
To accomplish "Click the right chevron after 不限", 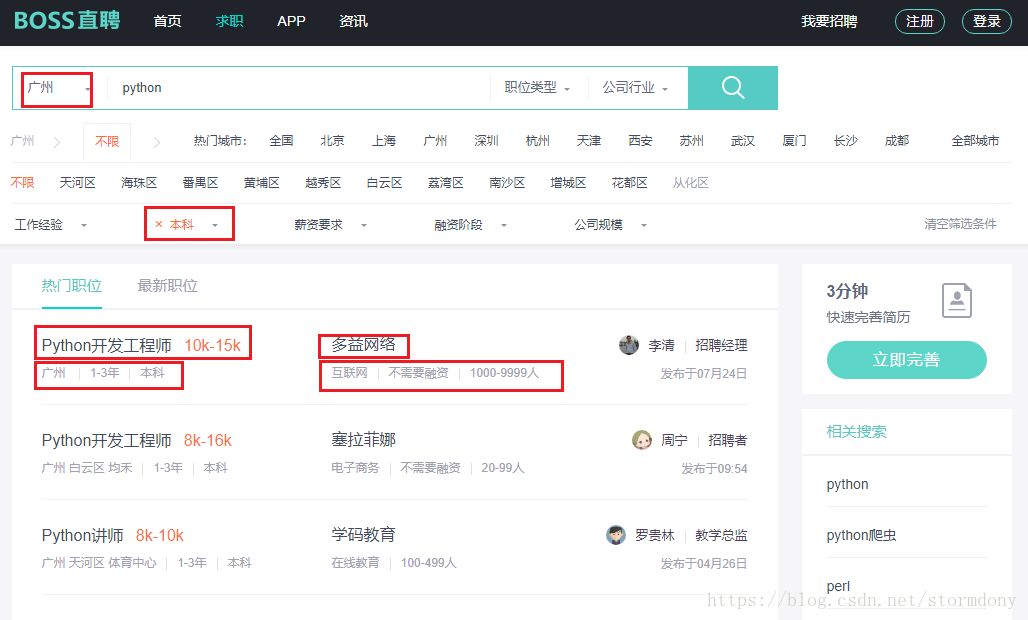I will (156, 142).
